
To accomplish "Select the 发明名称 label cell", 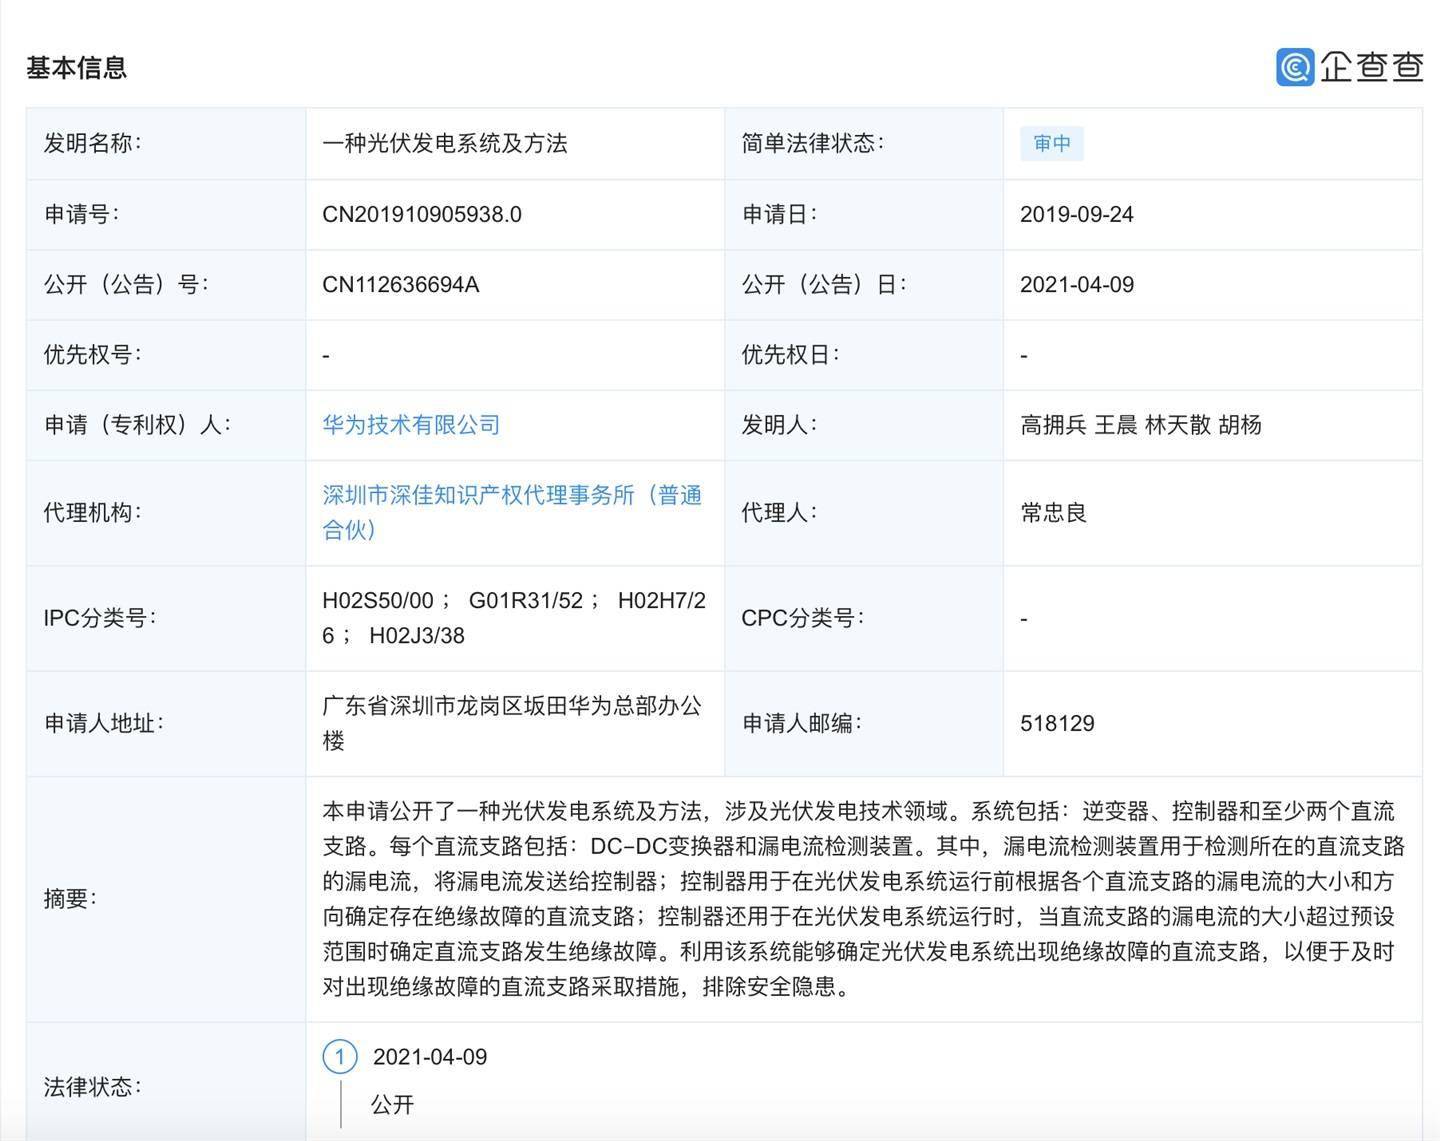I will pyautogui.click(x=166, y=144).
